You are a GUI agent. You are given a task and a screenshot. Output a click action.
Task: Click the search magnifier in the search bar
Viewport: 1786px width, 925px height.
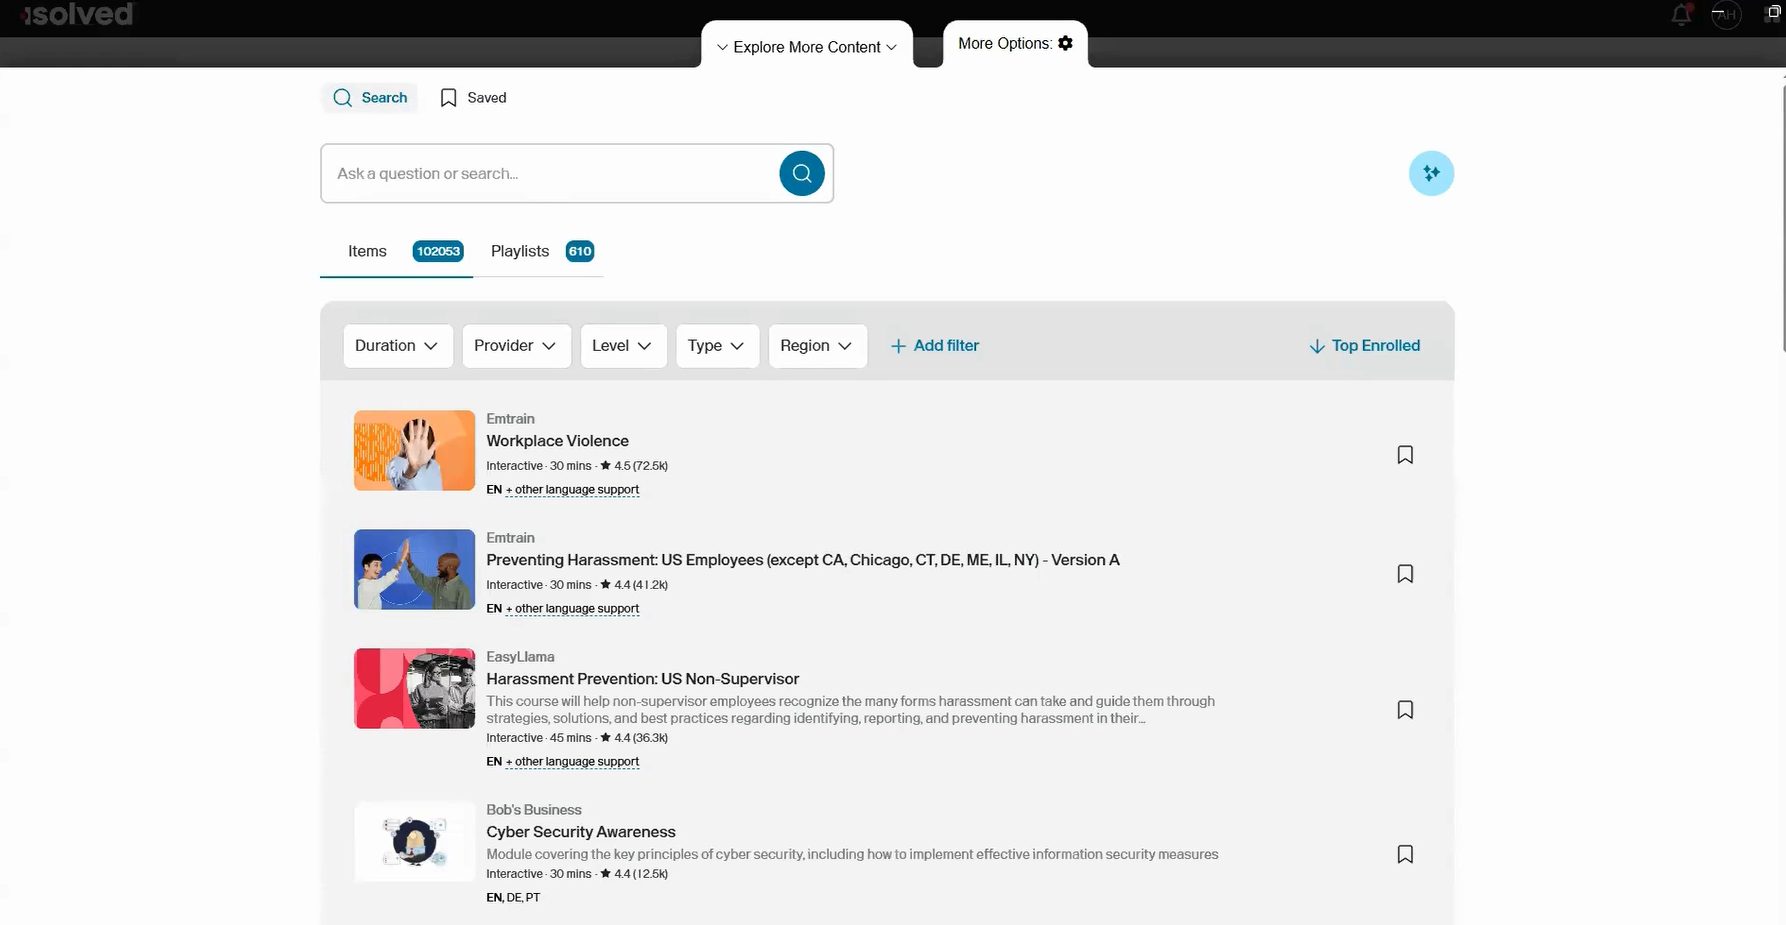coord(801,173)
